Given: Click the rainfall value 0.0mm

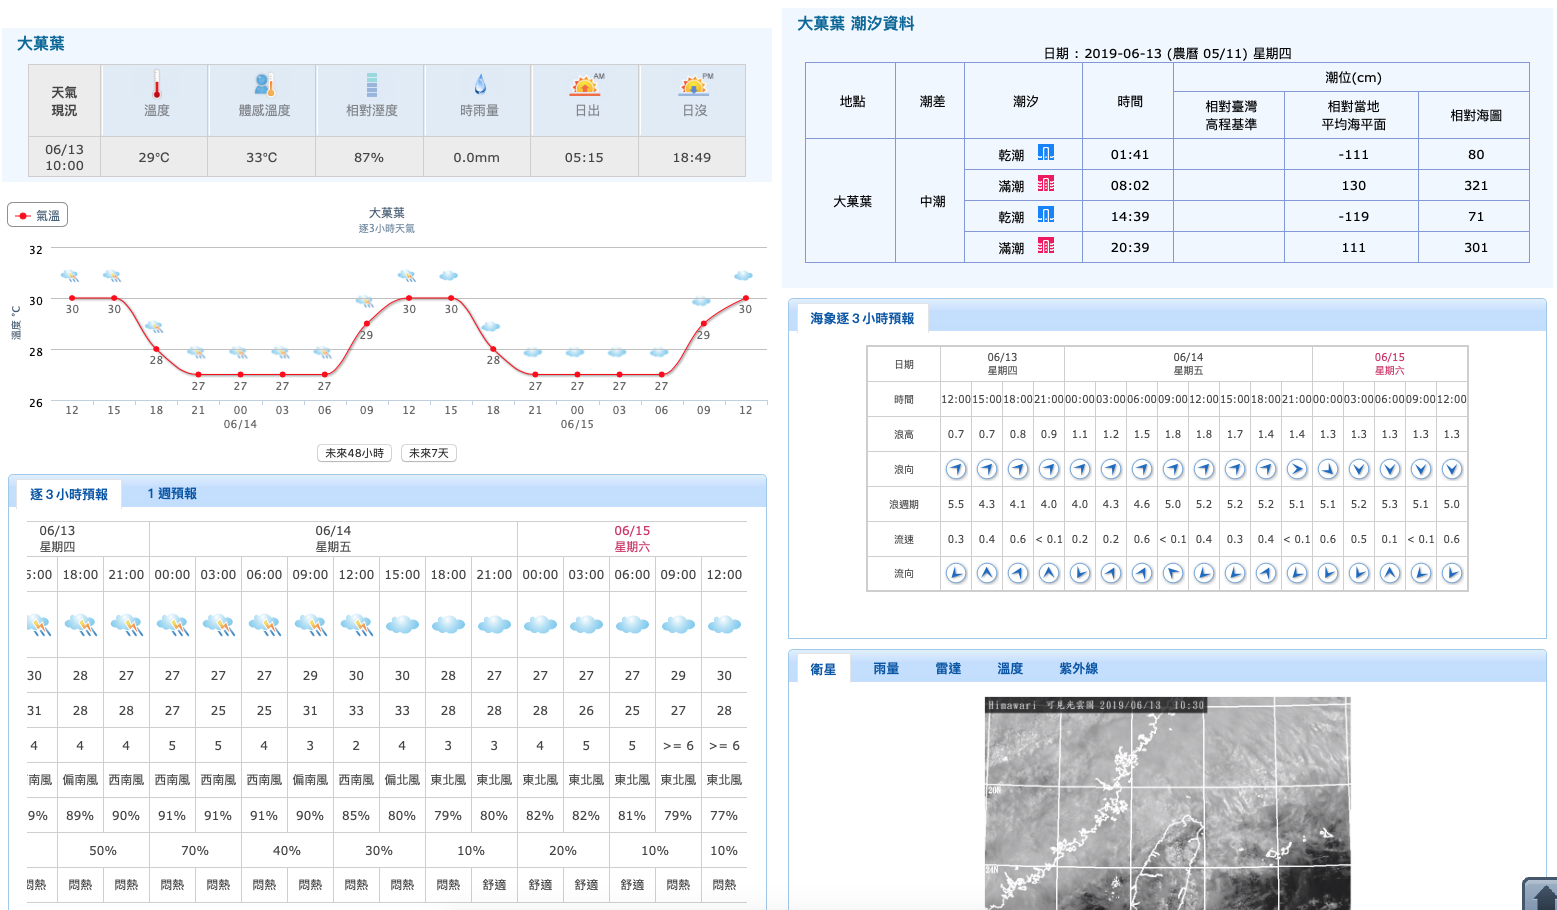Looking at the screenshot, I should pyautogui.click(x=476, y=158).
